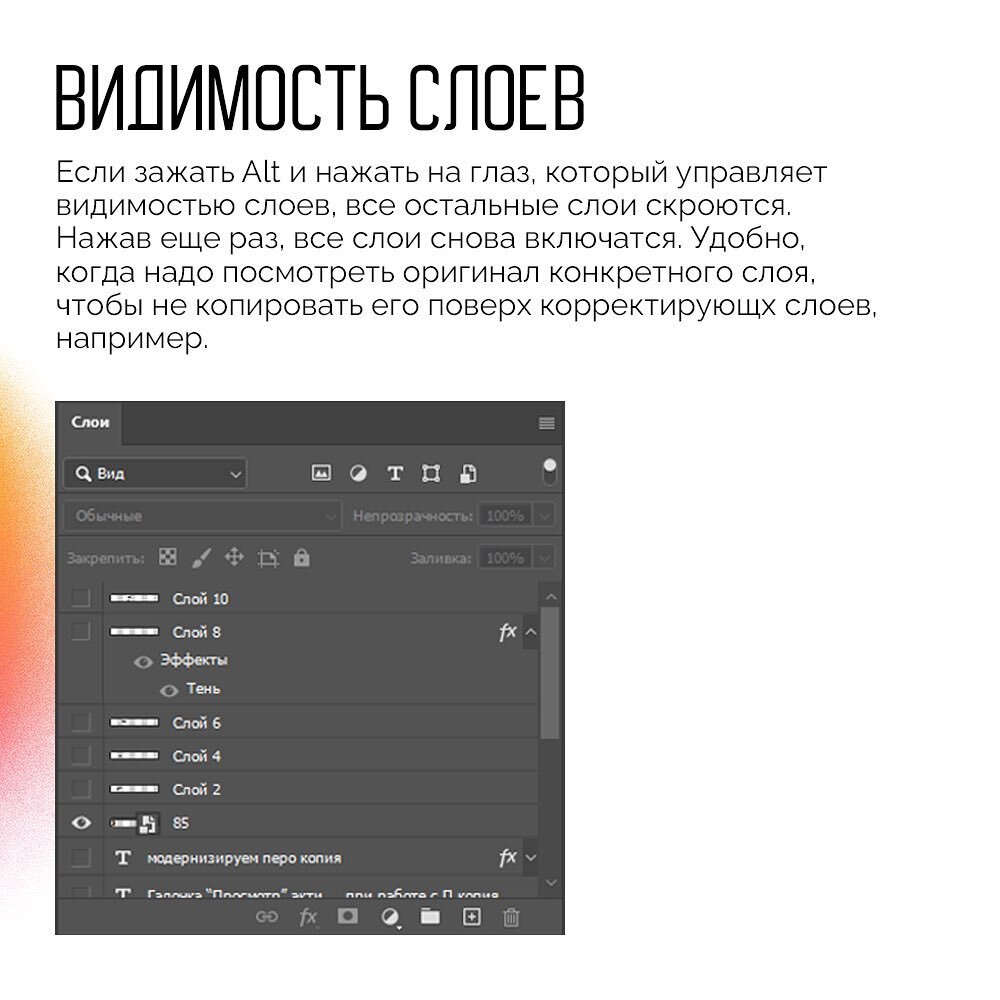Show Слой 2 visibility box
Image resolution: width=1000 pixels, height=1000 pixels.
(x=80, y=789)
